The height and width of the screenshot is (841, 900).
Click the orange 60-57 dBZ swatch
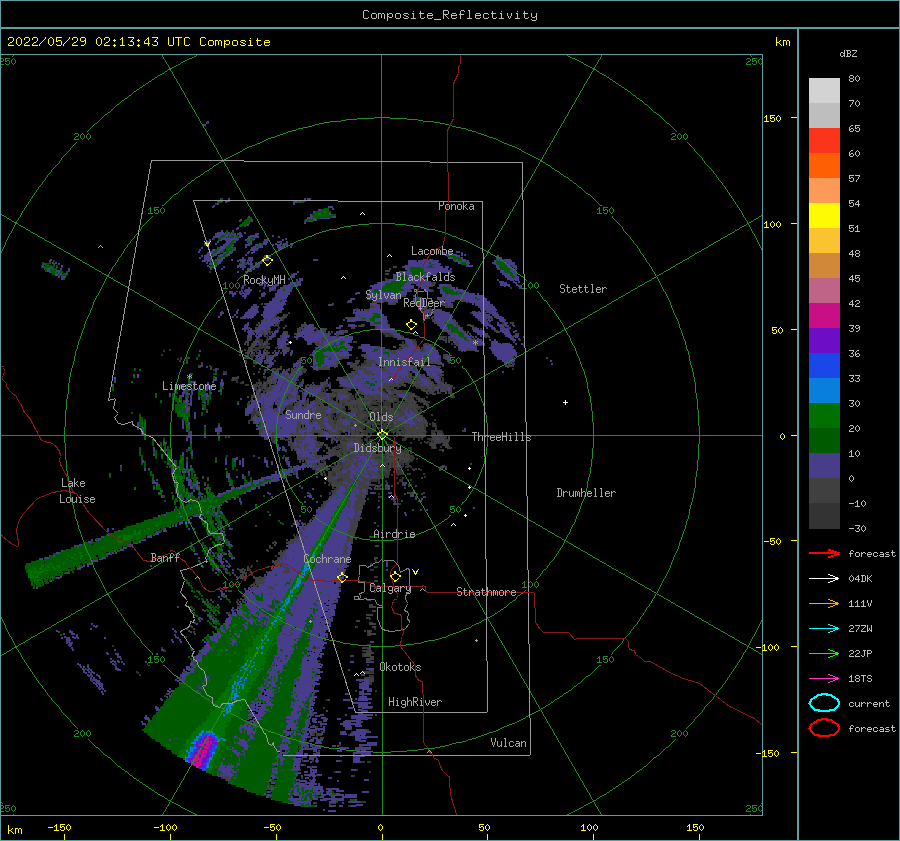click(824, 166)
